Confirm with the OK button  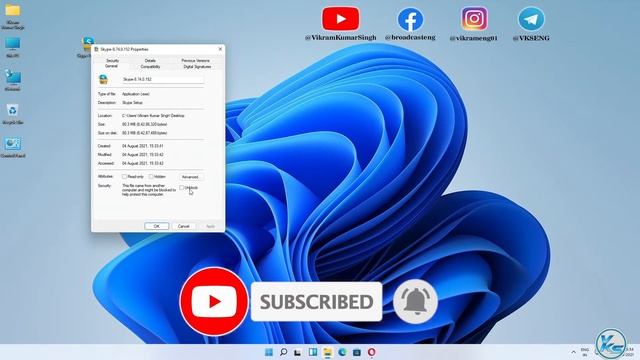pyautogui.click(x=156, y=226)
